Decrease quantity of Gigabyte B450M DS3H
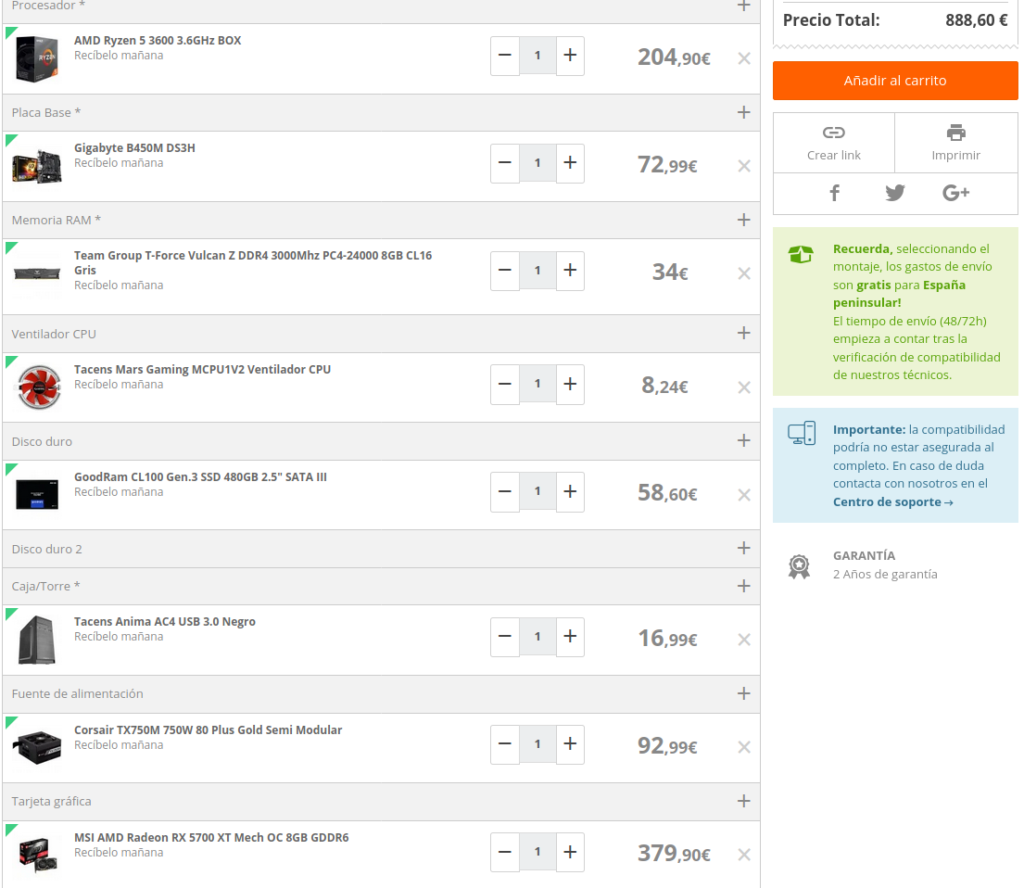The width and height of the screenshot is (1024, 888). tap(505, 163)
